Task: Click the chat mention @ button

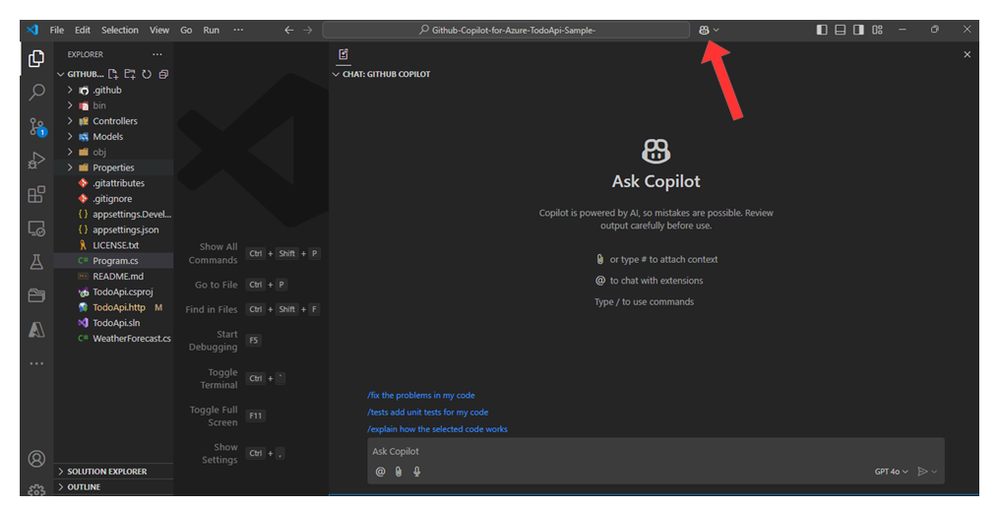Action: [x=380, y=471]
